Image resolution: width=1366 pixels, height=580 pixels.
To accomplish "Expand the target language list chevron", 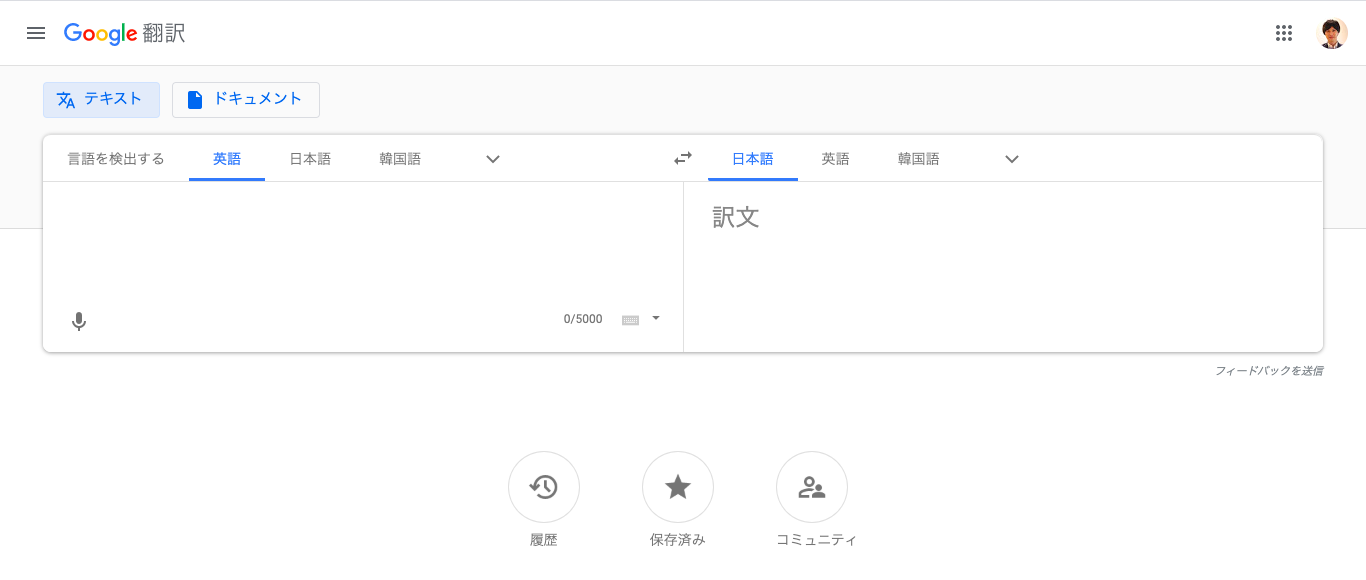I will pos(1012,159).
